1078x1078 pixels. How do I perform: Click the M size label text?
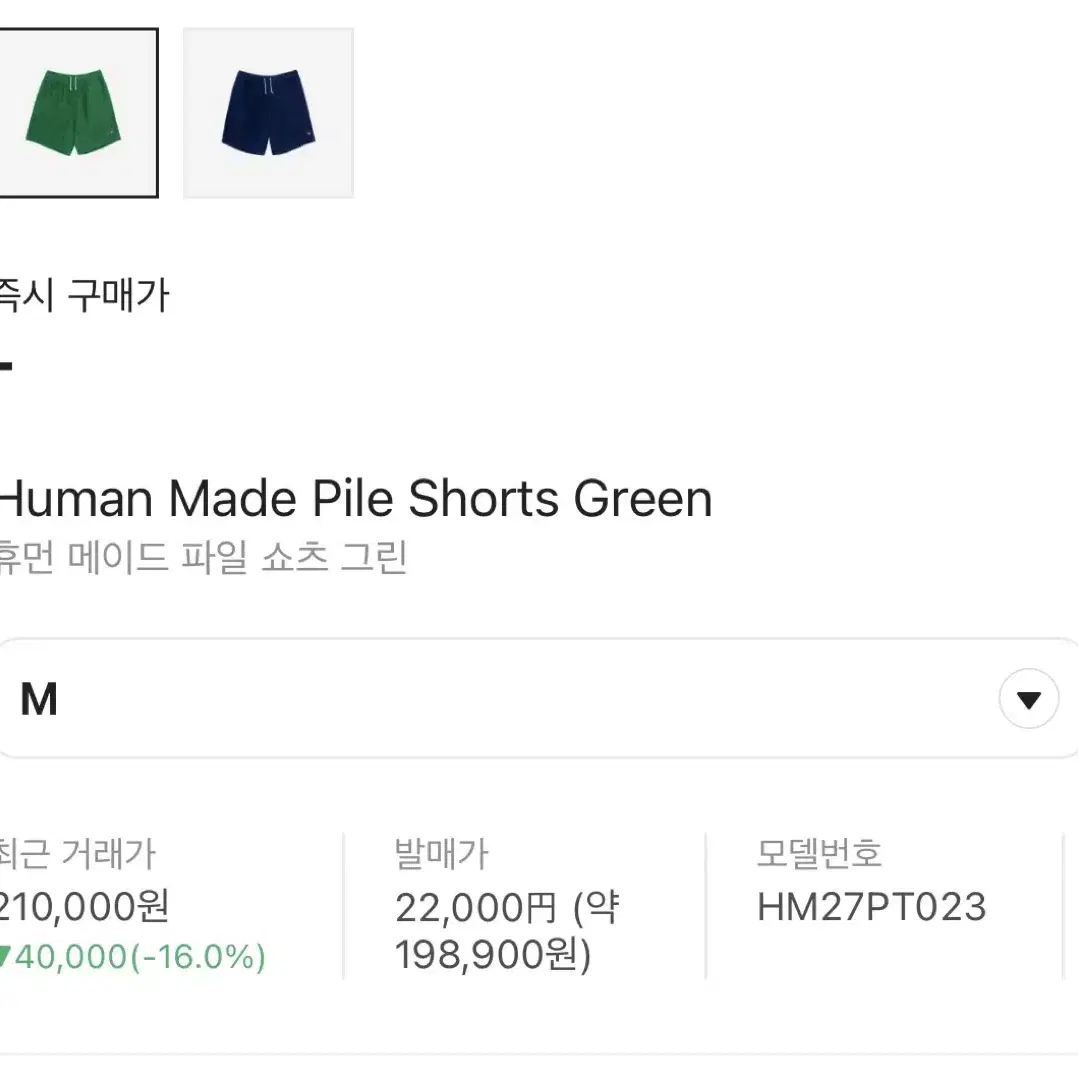[x=39, y=699]
